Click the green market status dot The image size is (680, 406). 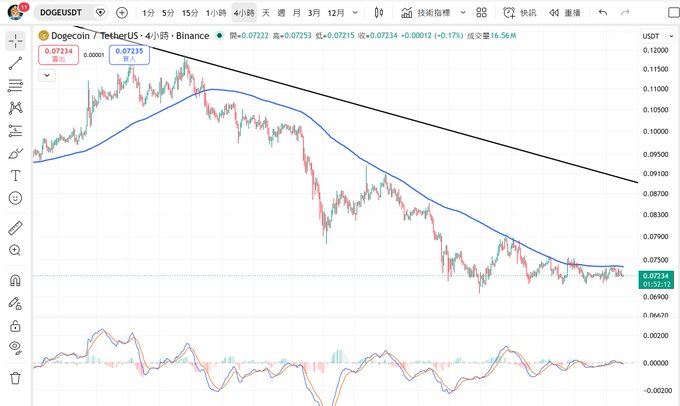click(220, 36)
